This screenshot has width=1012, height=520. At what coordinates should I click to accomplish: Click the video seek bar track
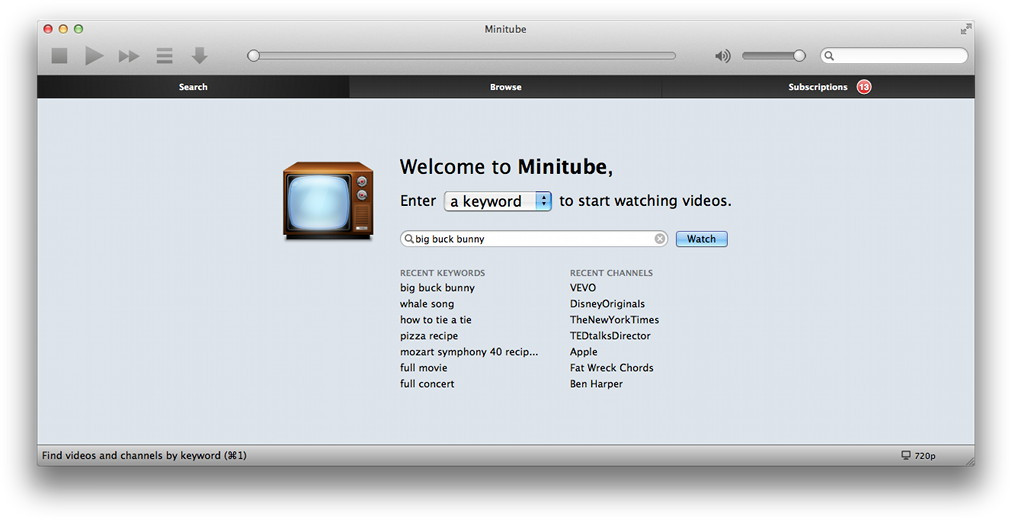462,56
